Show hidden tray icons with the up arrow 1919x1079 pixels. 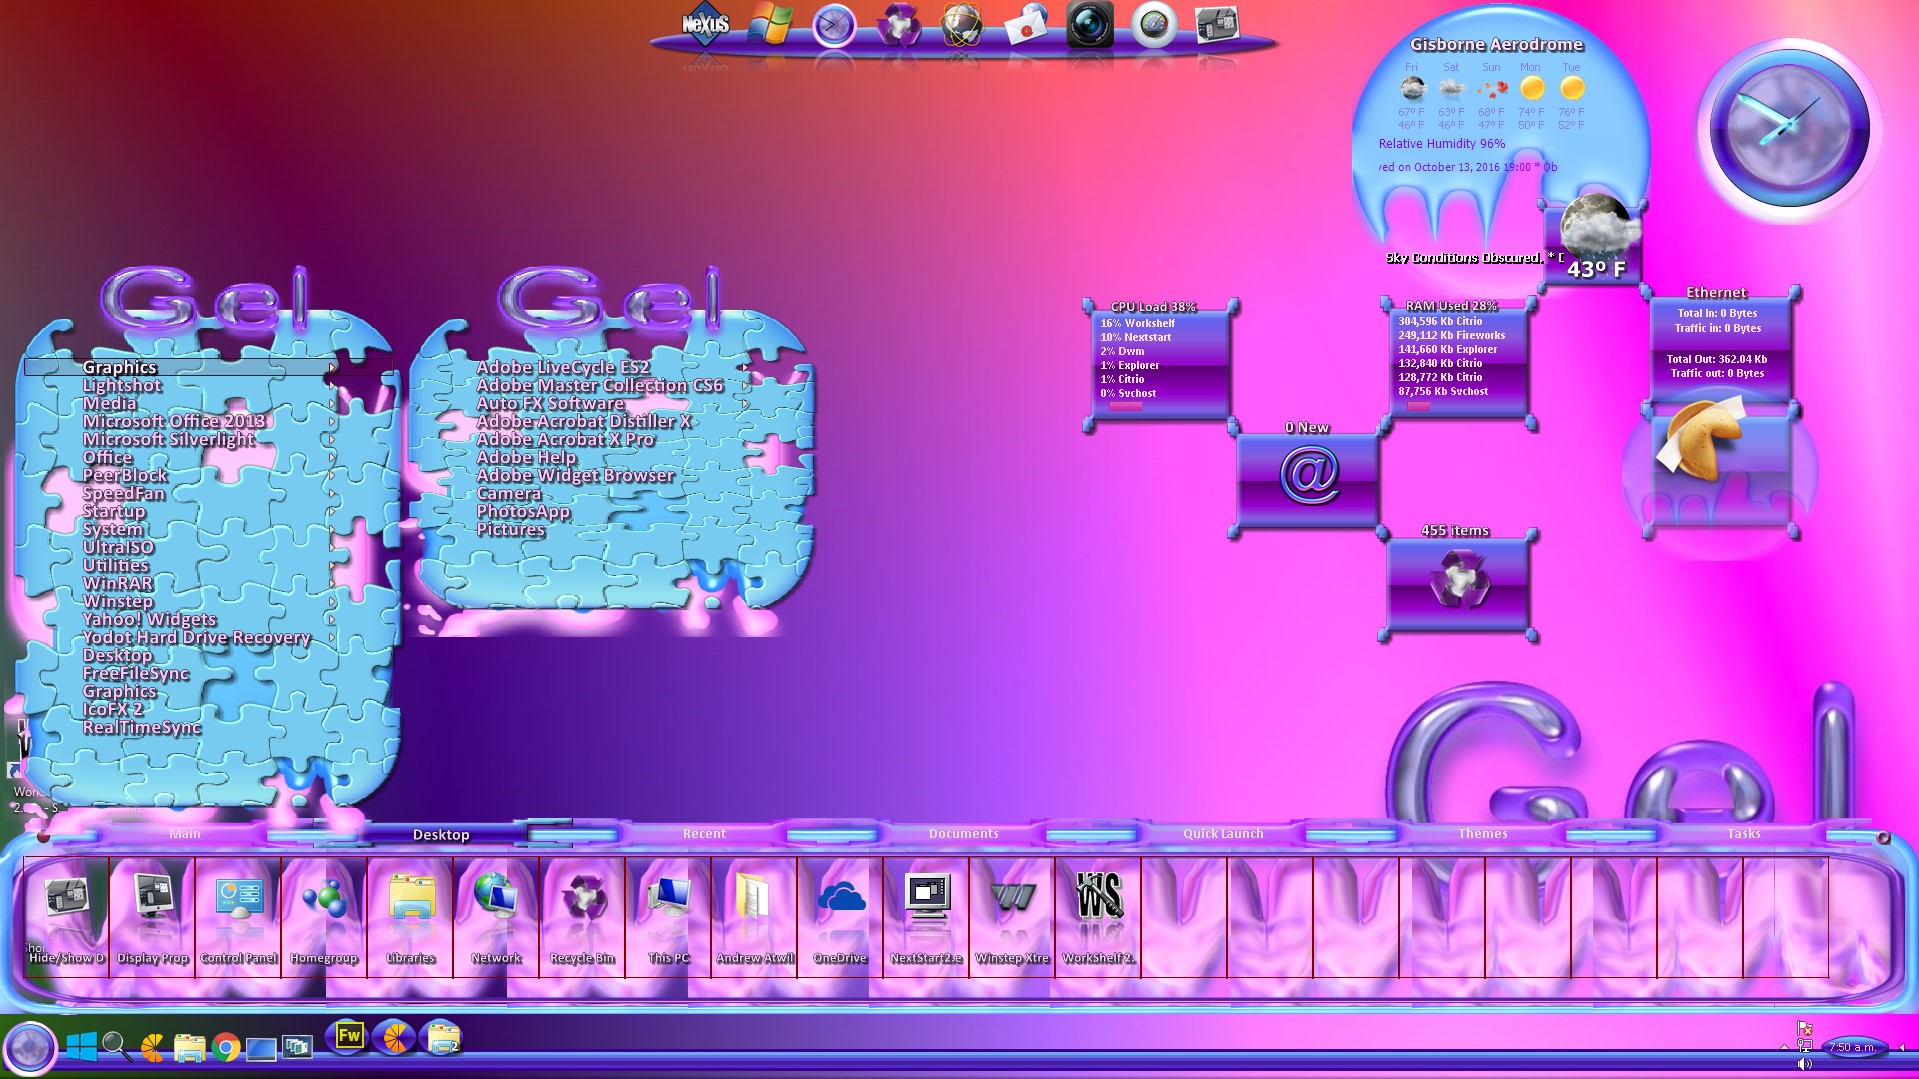pyautogui.click(x=1785, y=1047)
